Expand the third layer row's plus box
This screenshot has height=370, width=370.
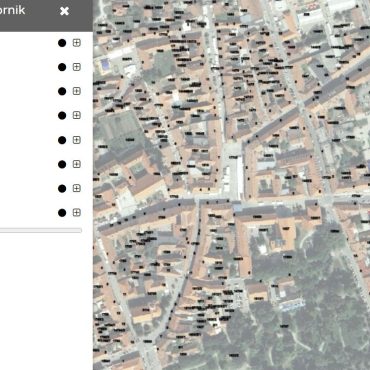coord(77,91)
